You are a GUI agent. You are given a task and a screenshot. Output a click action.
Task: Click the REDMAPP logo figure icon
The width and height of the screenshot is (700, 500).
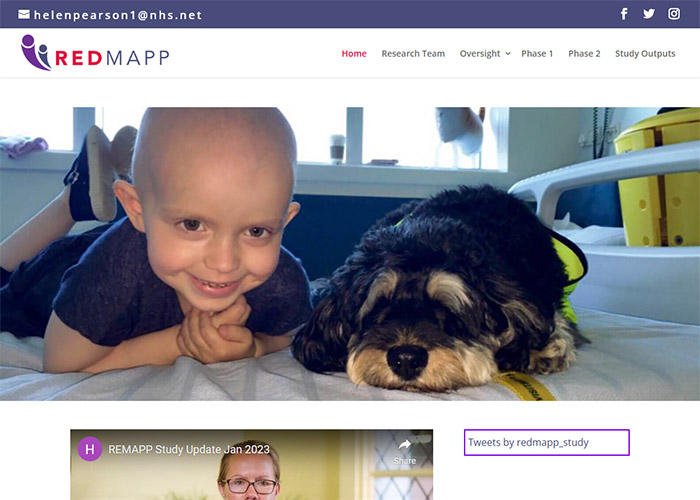35,52
